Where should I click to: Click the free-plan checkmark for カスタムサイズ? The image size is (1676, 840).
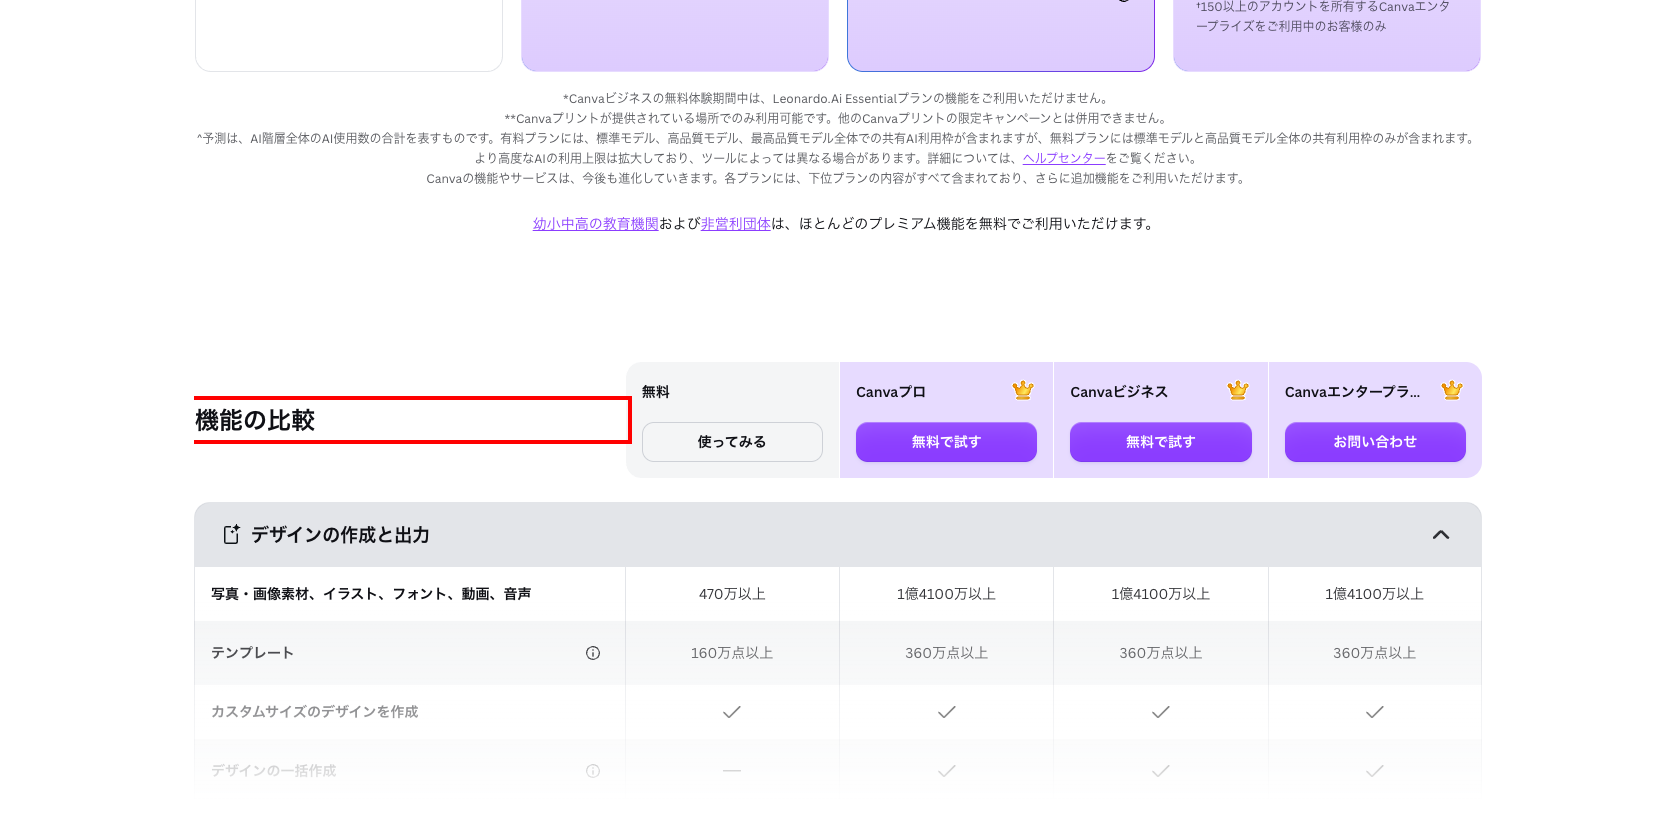click(x=732, y=712)
